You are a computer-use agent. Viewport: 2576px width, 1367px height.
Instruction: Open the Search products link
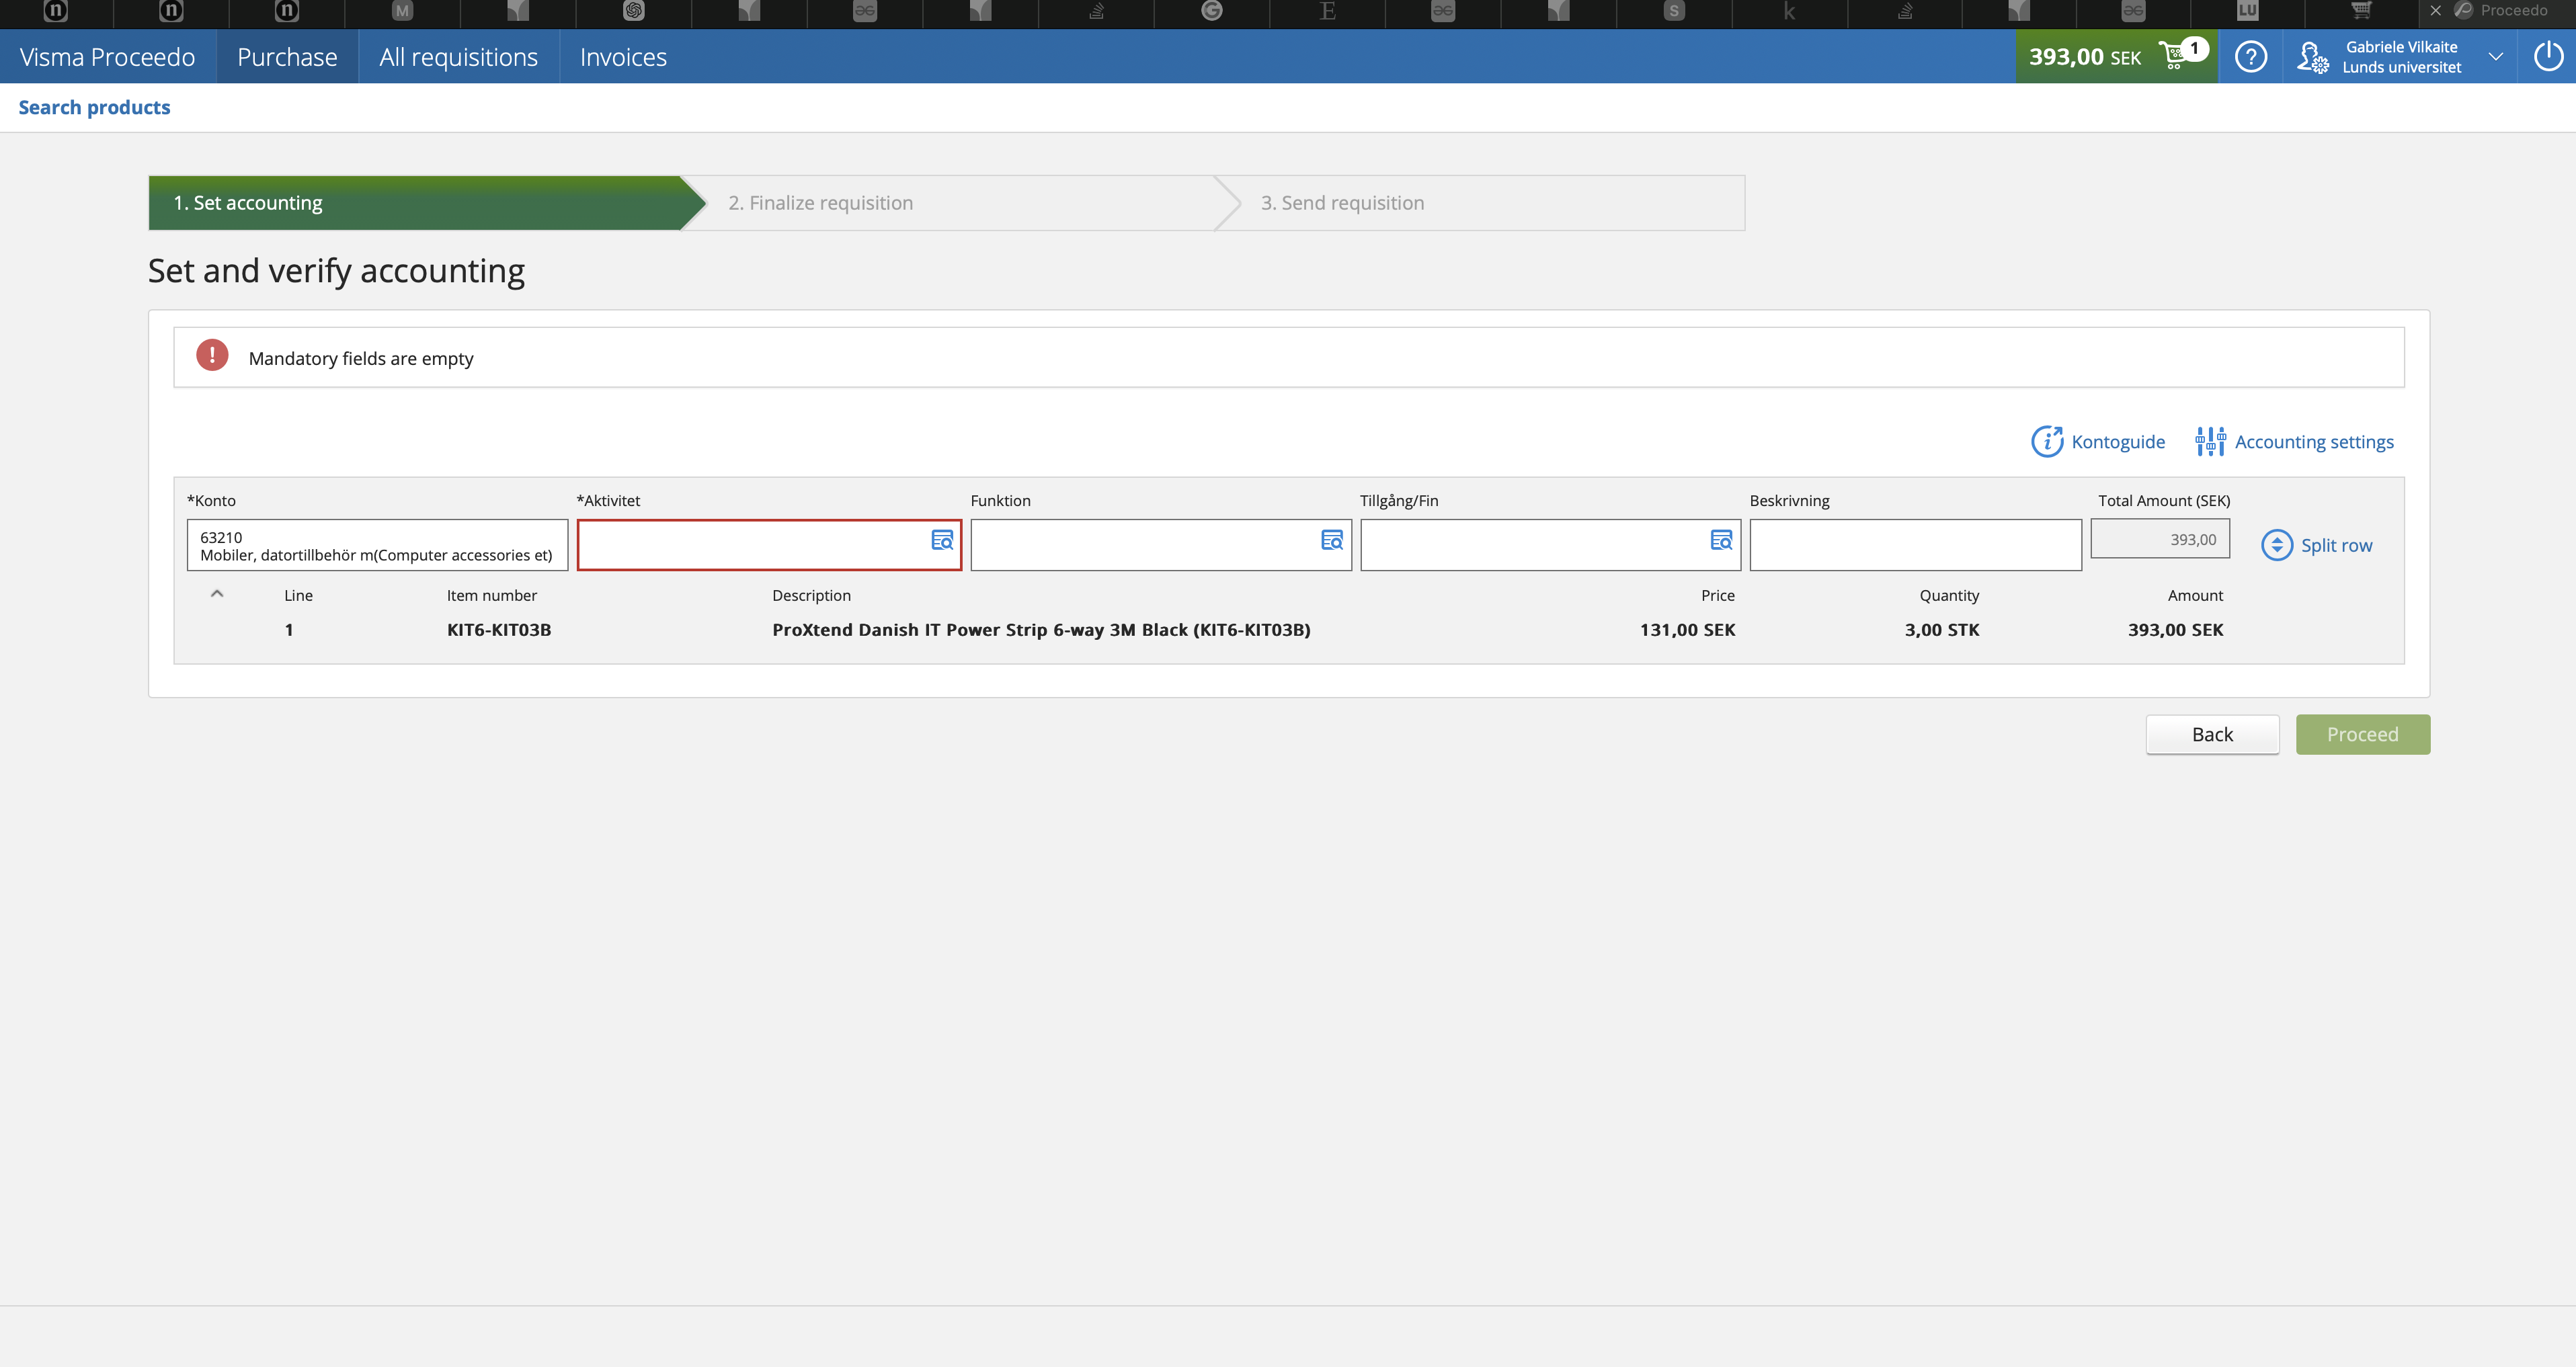point(95,107)
